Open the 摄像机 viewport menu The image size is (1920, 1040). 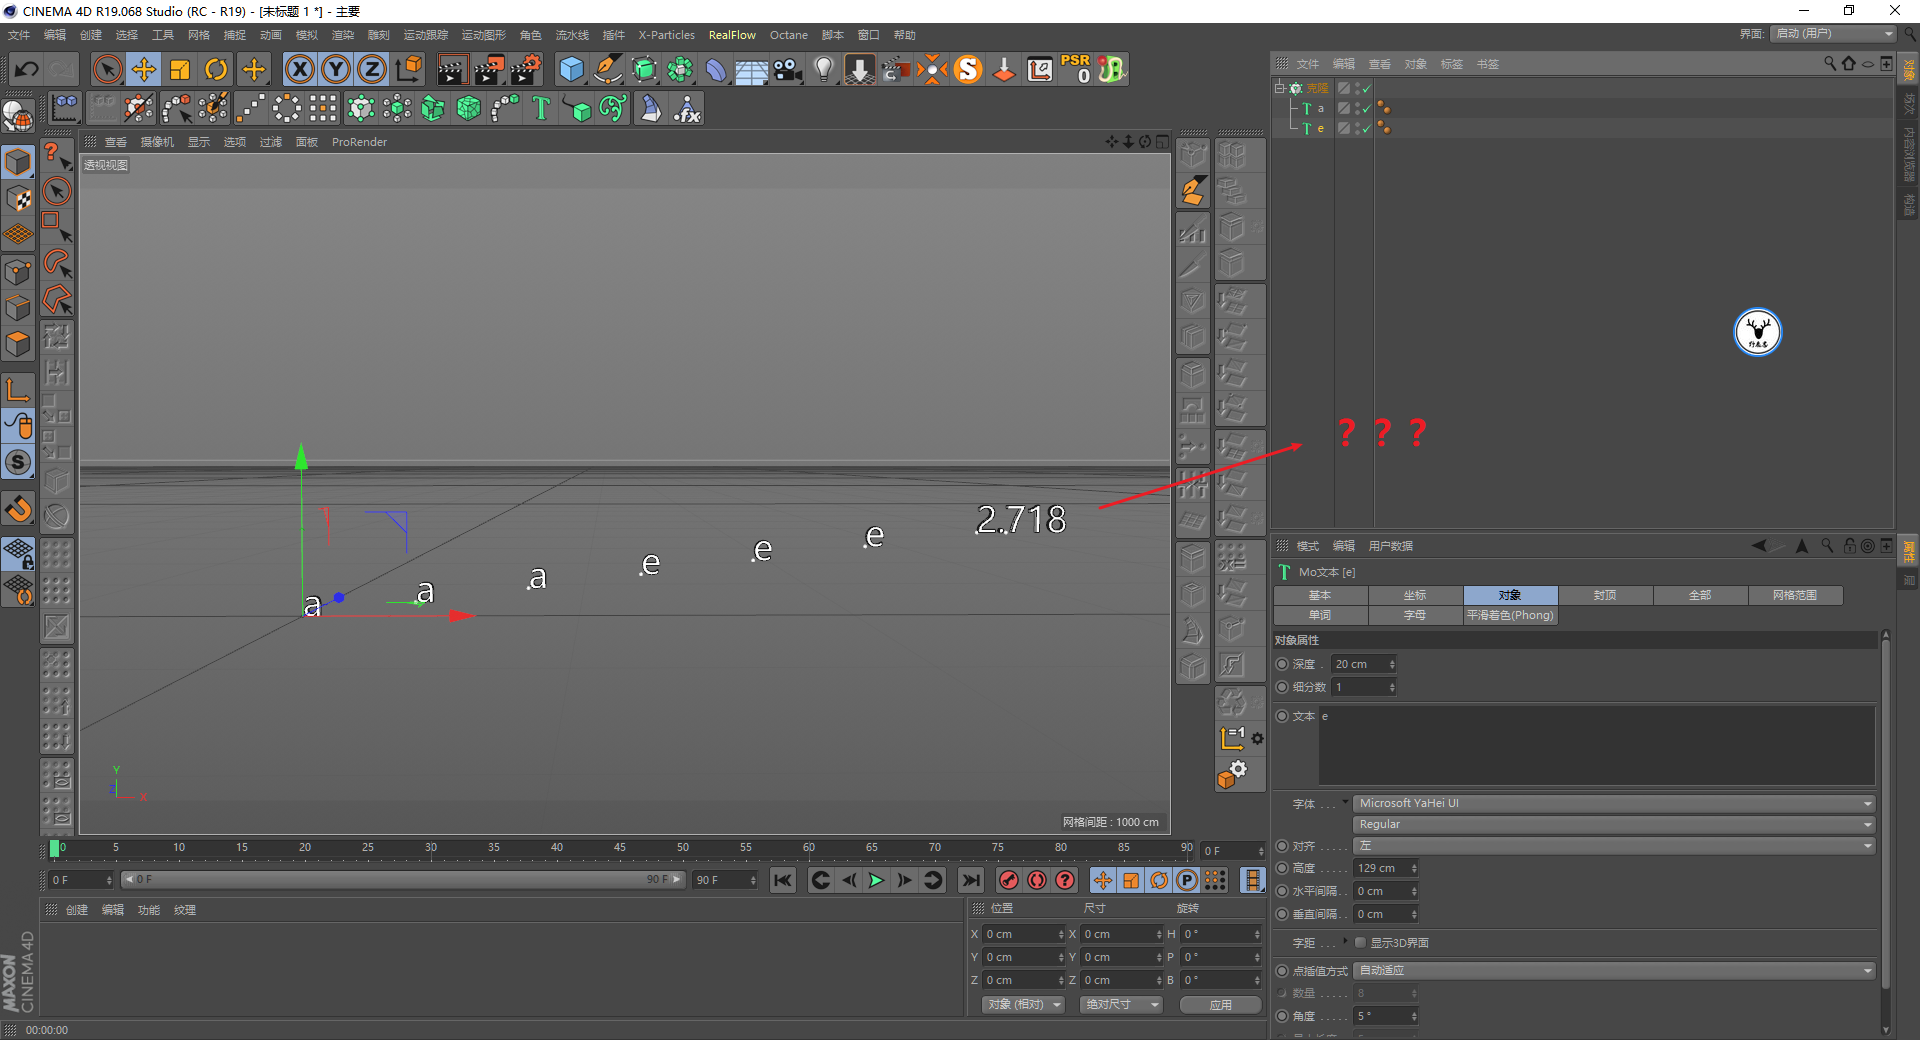pos(157,142)
